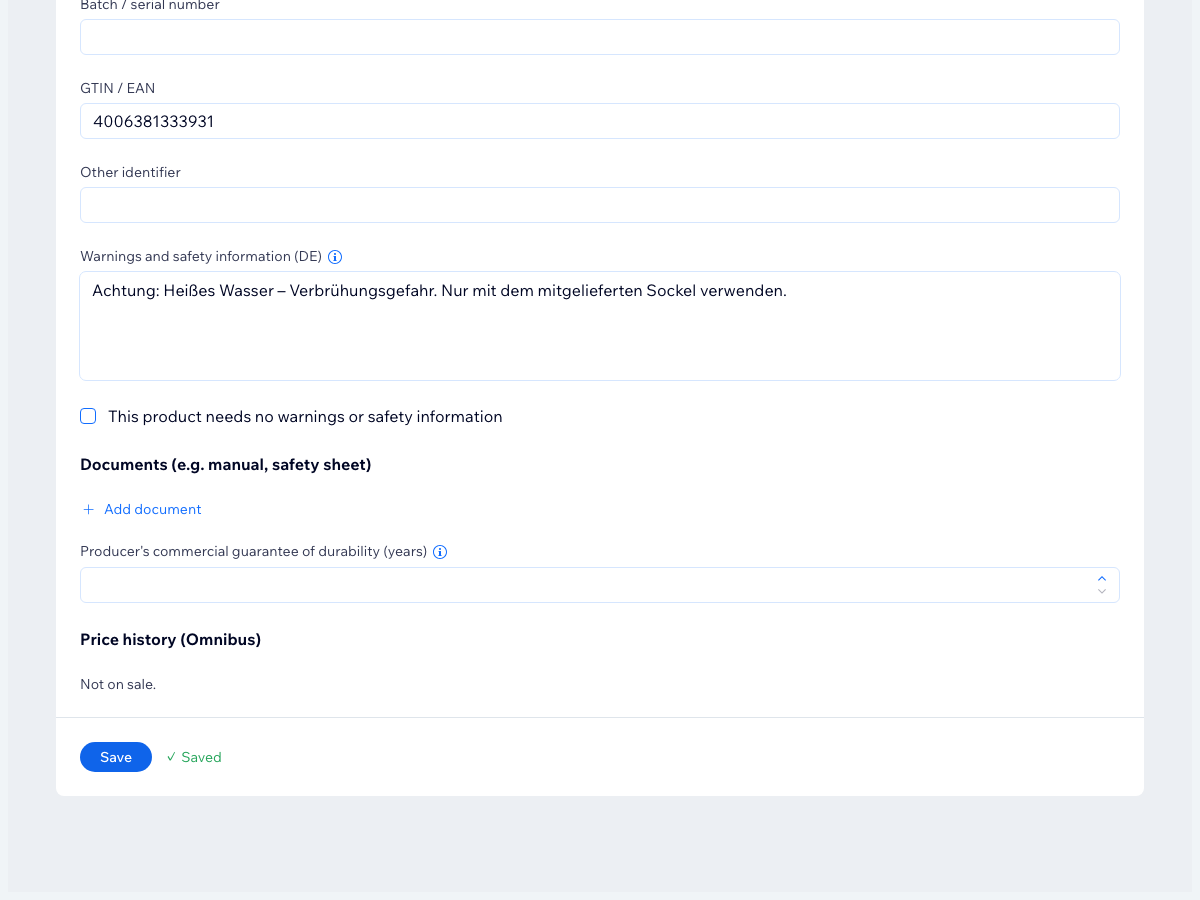Click the Price history (Omnibus) heading
The width and height of the screenshot is (1200, 900).
170,639
